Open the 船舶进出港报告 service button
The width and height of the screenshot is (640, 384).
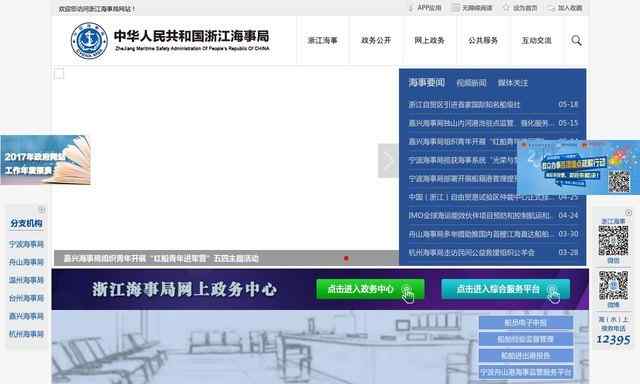[526, 356]
